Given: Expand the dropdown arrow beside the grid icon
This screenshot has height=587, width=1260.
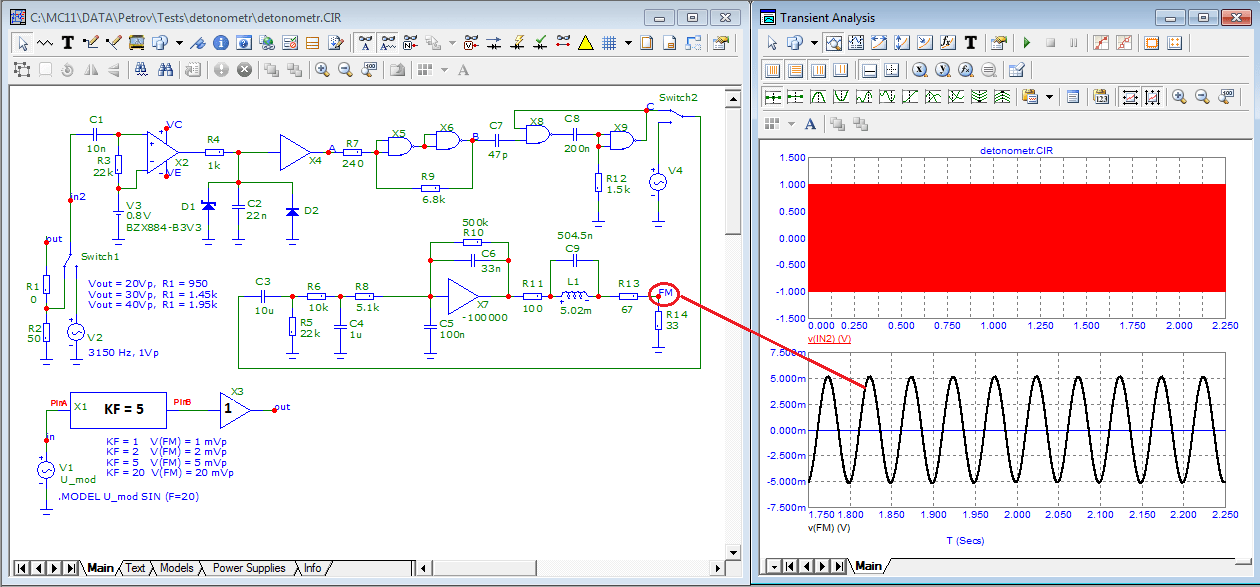Looking at the screenshot, I should point(628,43).
